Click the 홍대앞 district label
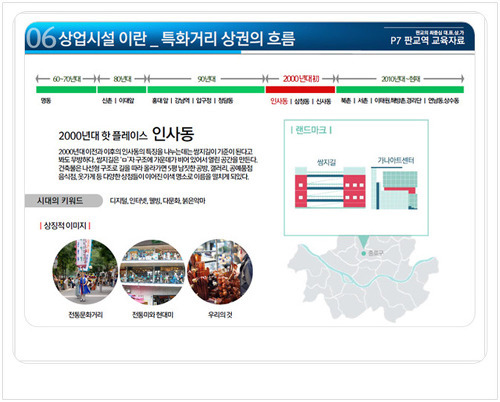Image resolution: width=500 pixels, height=402 pixels. click(160, 101)
